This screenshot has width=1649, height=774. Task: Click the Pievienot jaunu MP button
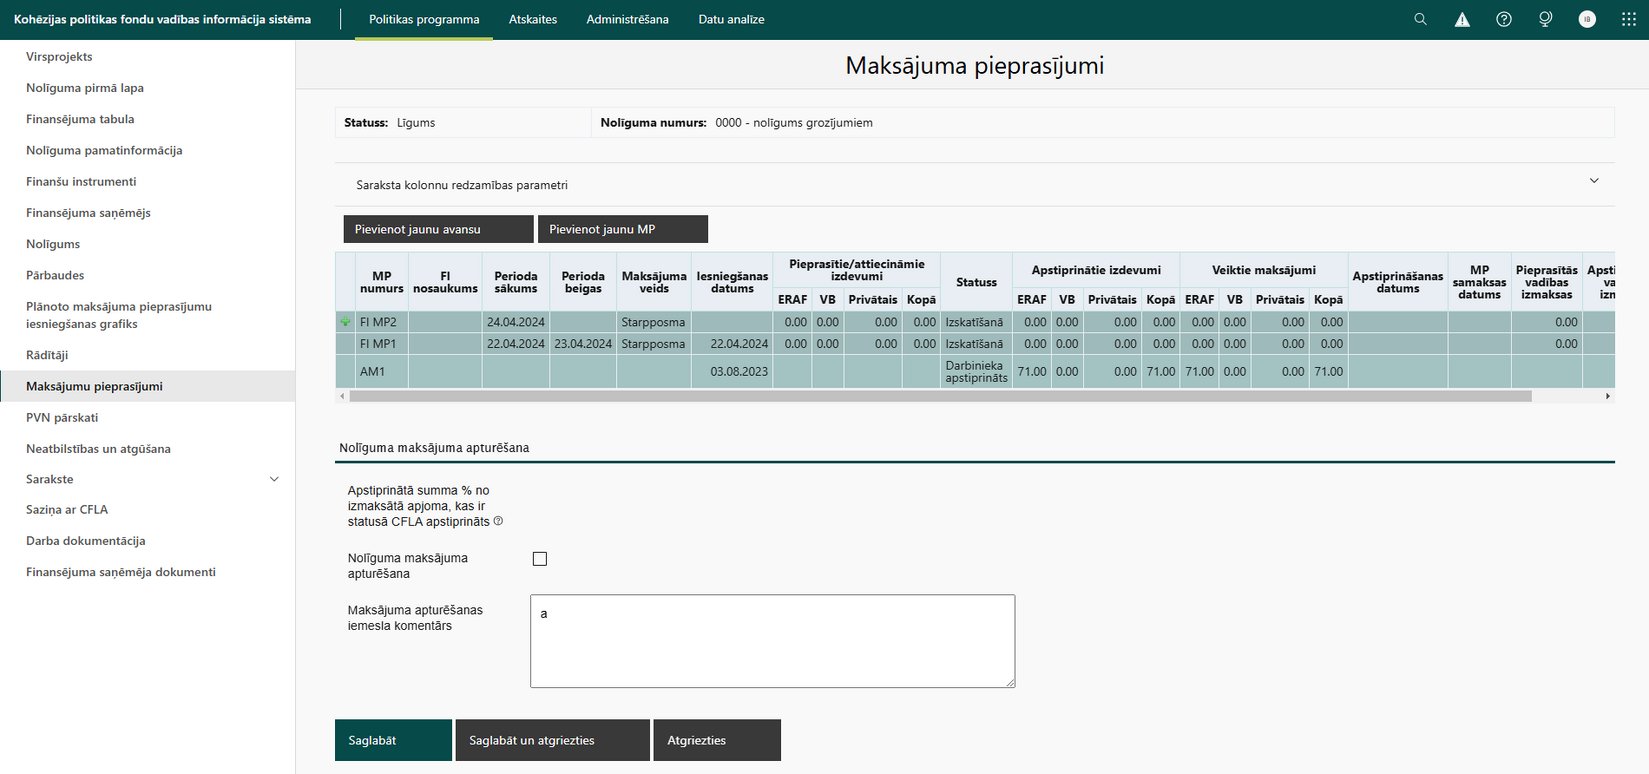click(623, 229)
